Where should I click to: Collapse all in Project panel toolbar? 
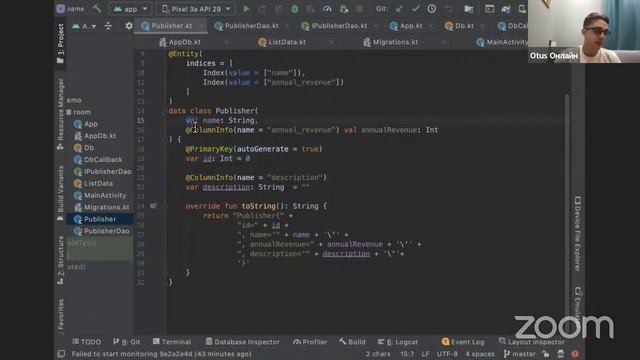point(108,26)
